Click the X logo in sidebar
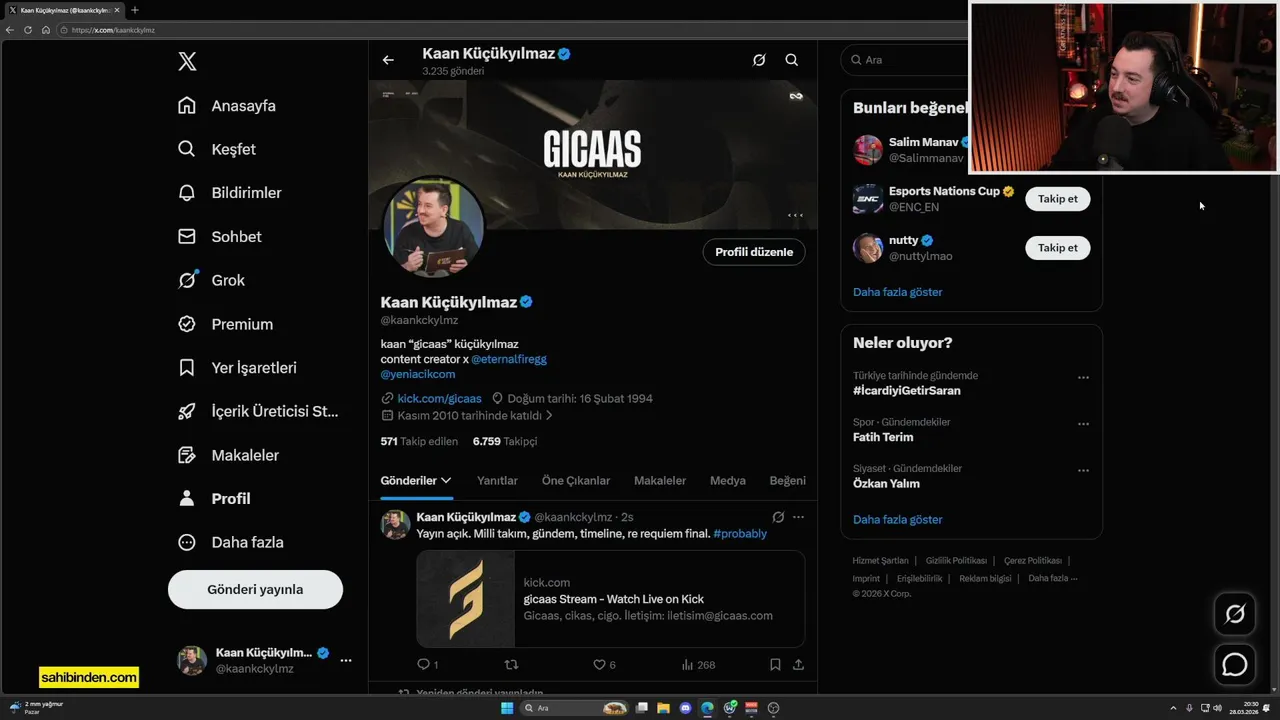Viewport: 1280px width, 720px height. (x=187, y=62)
